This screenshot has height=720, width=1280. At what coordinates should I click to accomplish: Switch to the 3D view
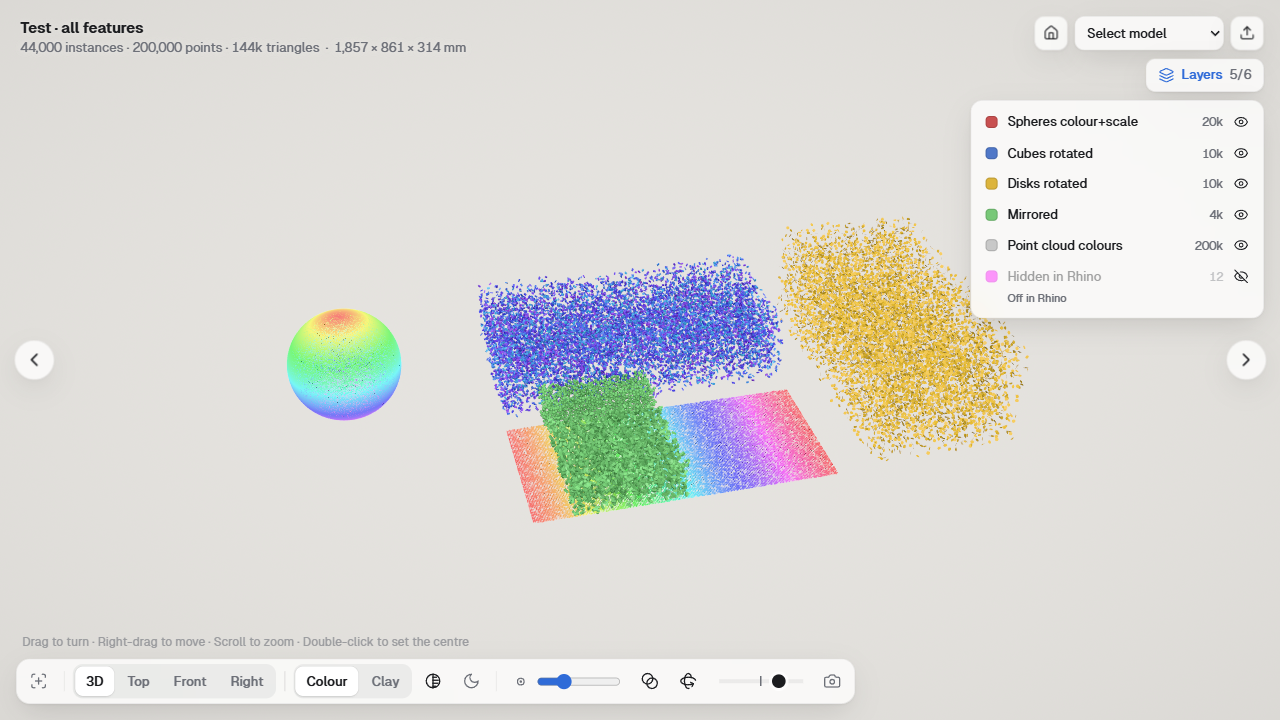[x=95, y=681]
